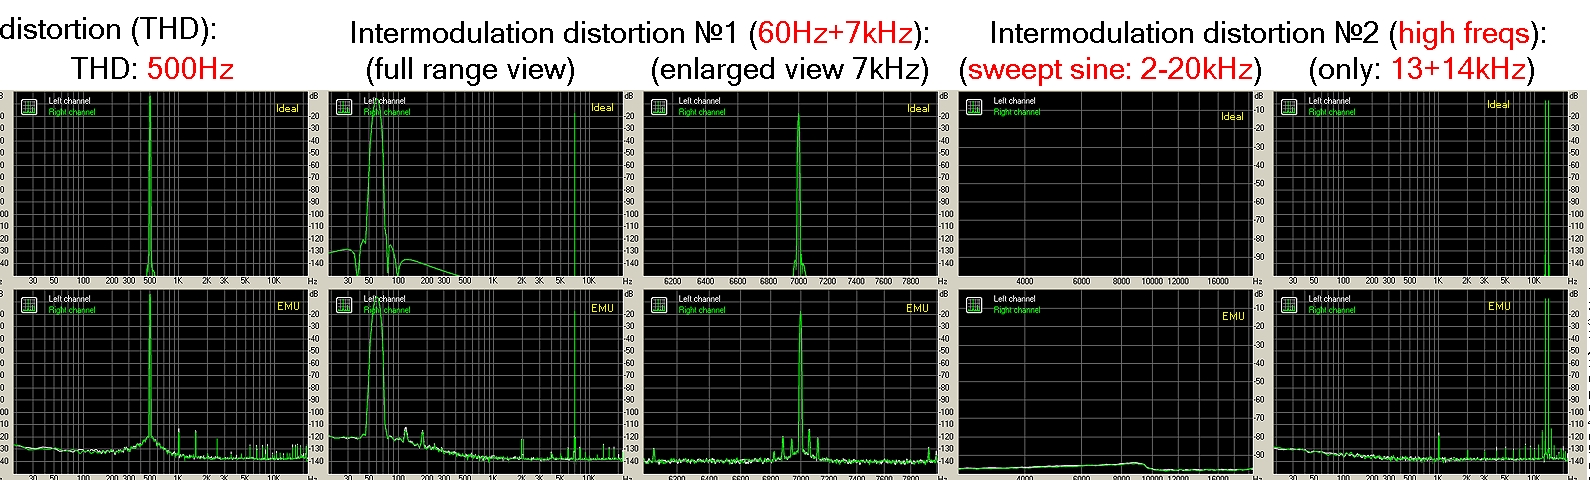
Task: Click the grid icon in the Ideal THD 500Hz graph
Action: (29, 106)
